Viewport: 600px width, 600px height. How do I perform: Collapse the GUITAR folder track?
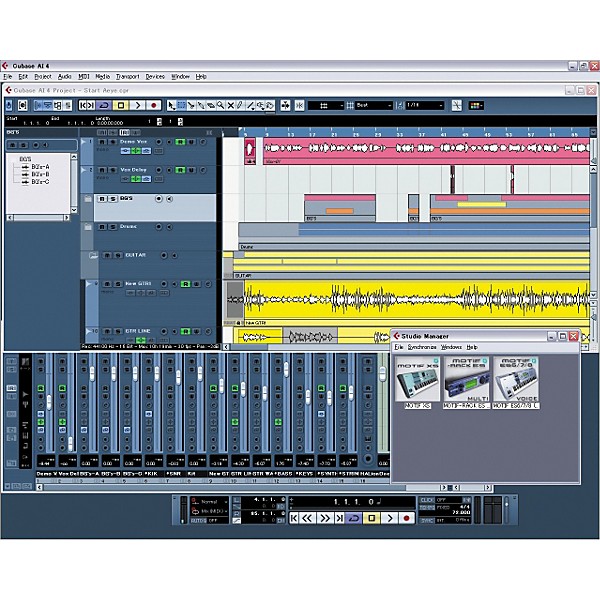click(93, 255)
